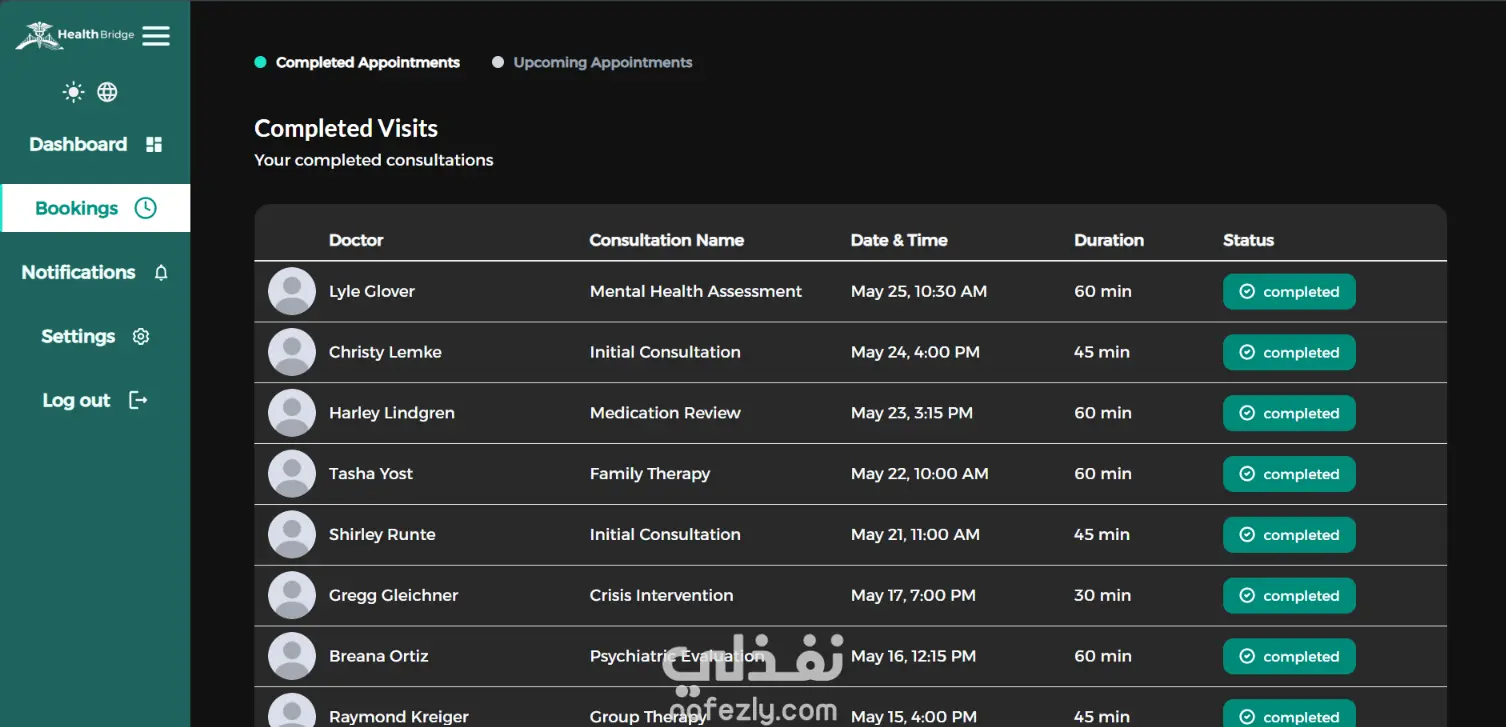This screenshot has width=1506, height=727.
Task: Open the globe language selector
Action: pos(107,92)
